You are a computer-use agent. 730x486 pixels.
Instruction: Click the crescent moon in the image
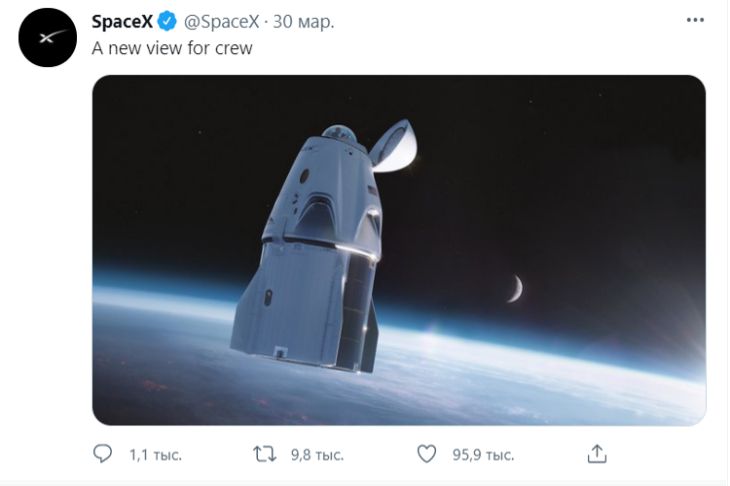[515, 289]
